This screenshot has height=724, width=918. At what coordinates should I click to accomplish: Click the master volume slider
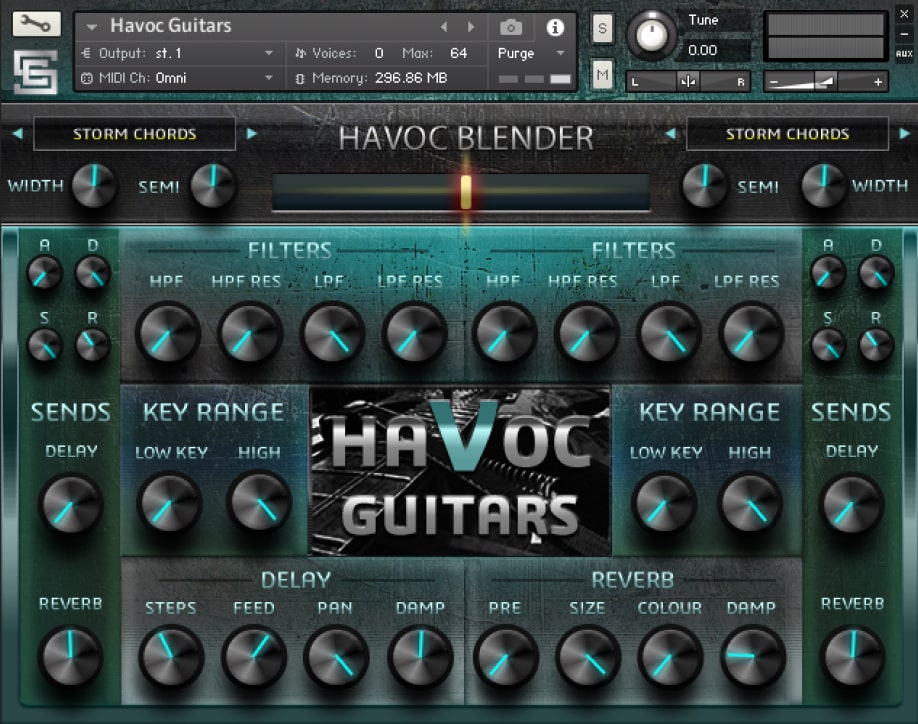tap(825, 82)
